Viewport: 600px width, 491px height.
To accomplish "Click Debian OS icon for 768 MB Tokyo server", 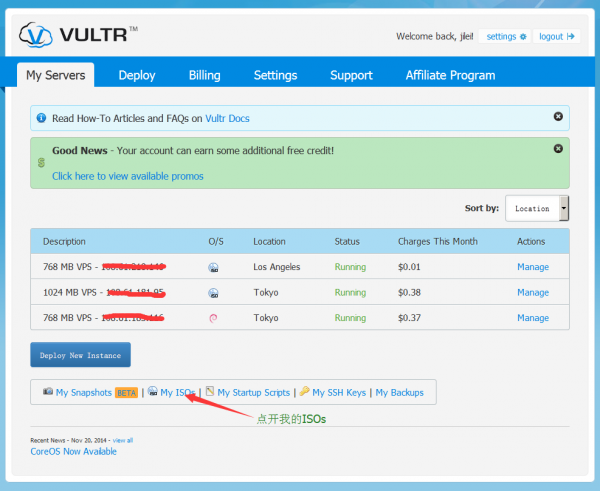I will [213, 318].
